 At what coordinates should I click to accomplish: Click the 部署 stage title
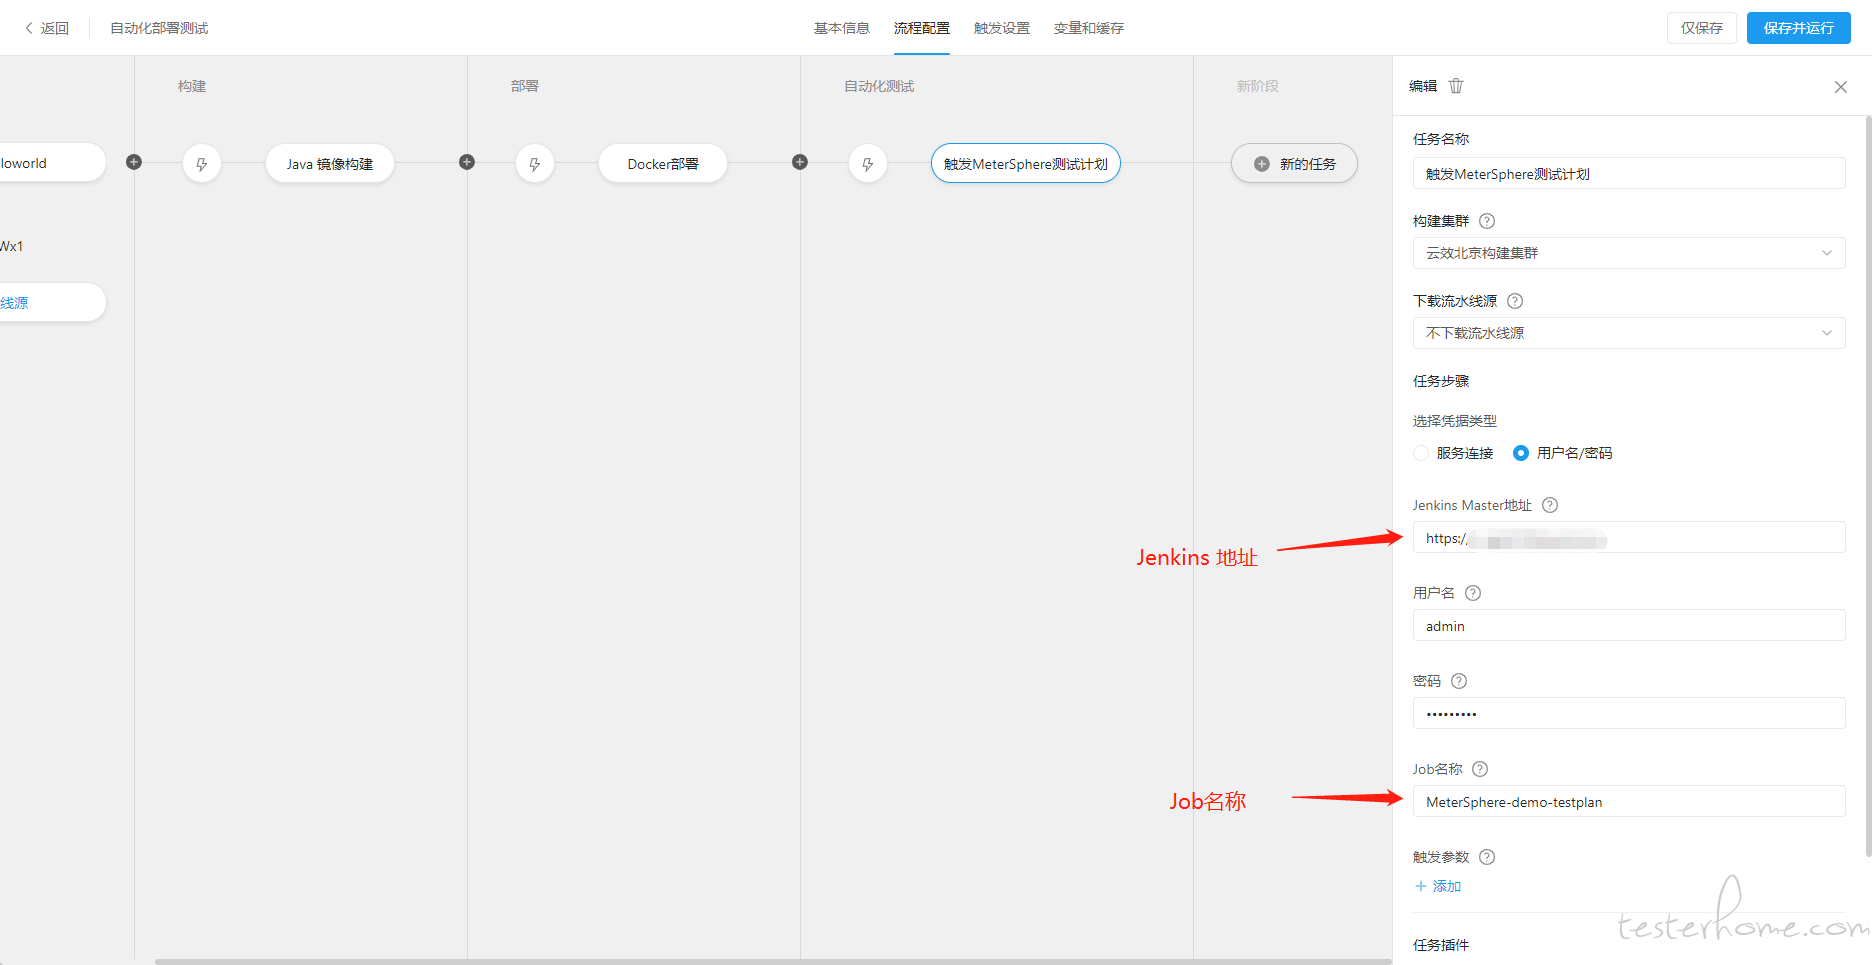pos(525,86)
